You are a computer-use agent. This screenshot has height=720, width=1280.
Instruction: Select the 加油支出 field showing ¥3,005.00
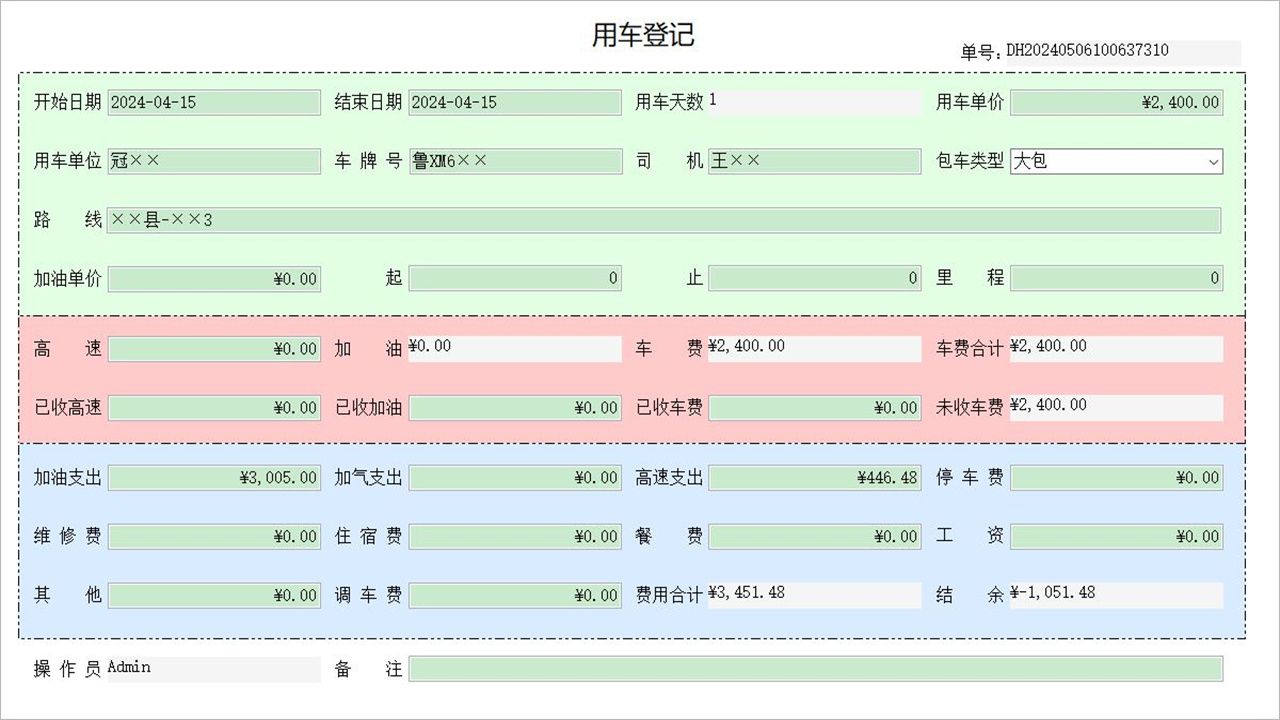pyautogui.click(x=214, y=478)
